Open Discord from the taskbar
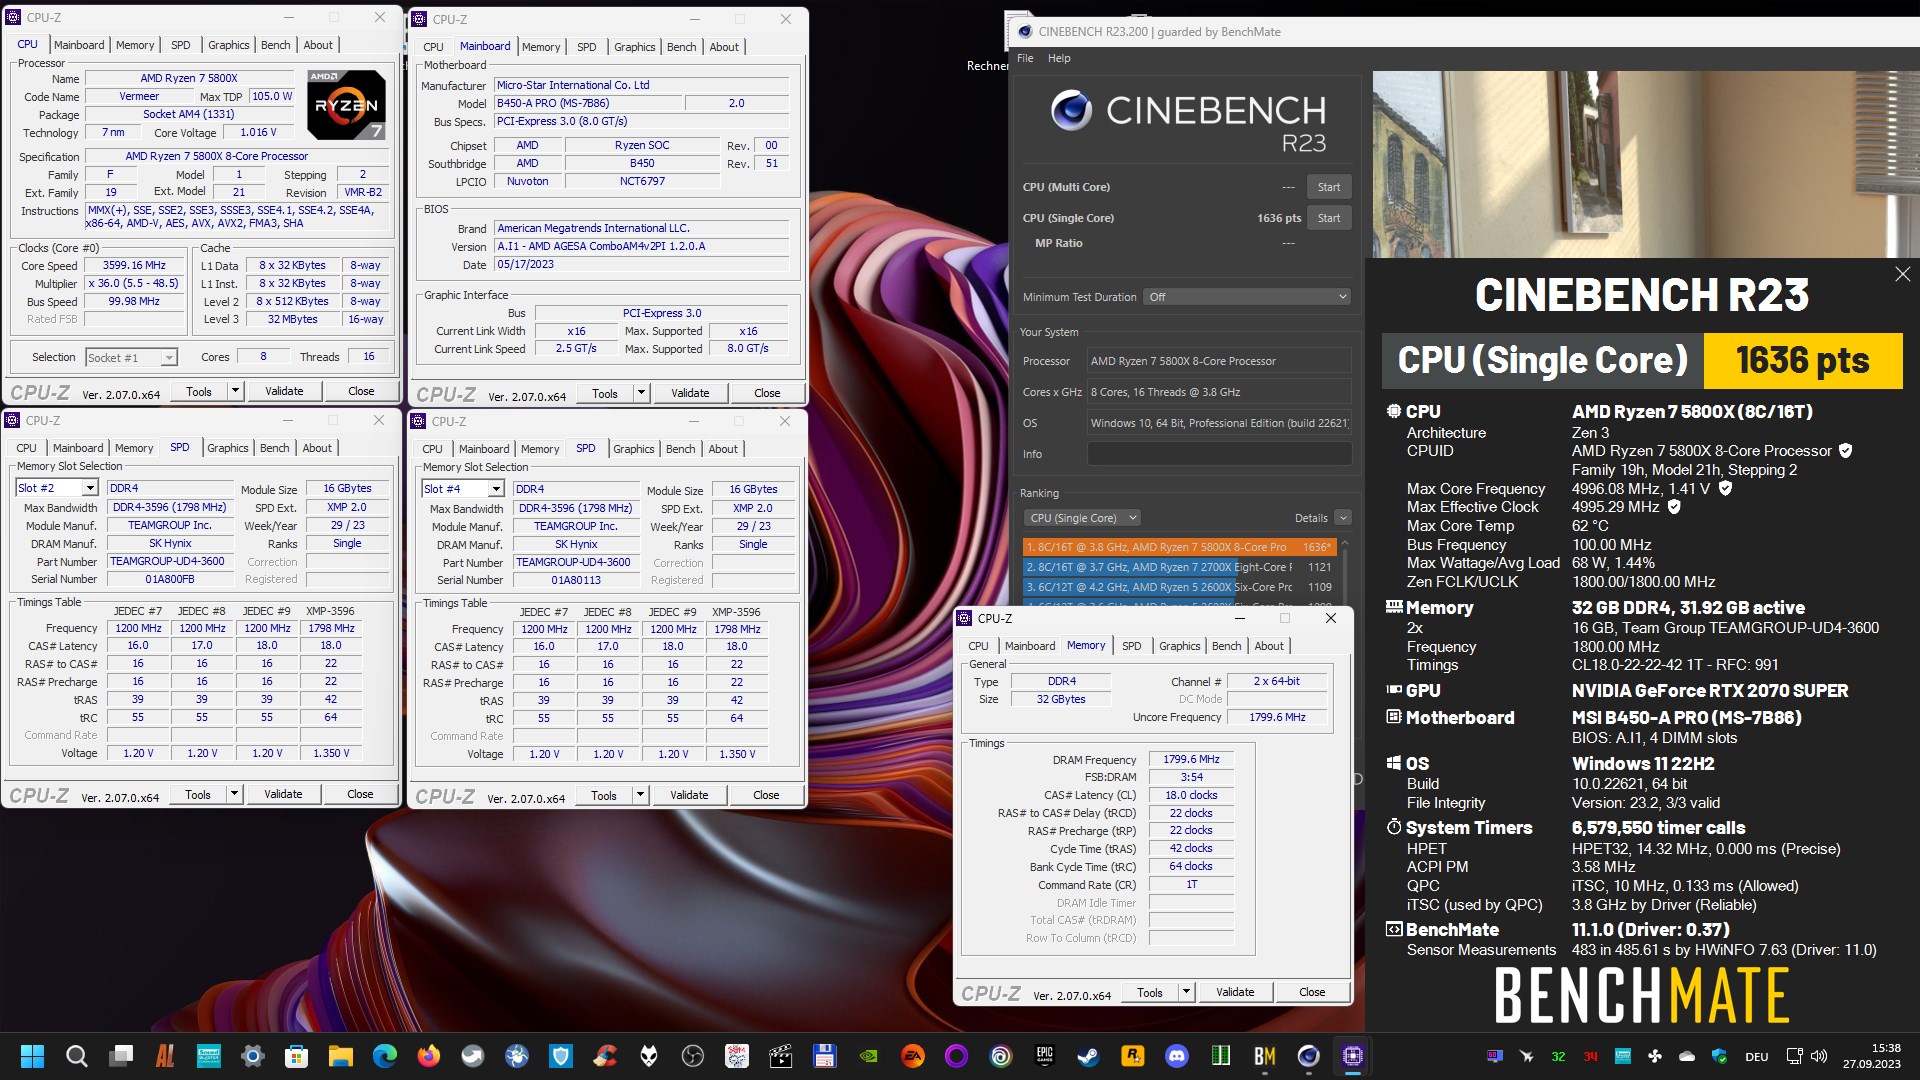Image resolution: width=1920 pixels, height=1080 pixels. point(1176,1056)
